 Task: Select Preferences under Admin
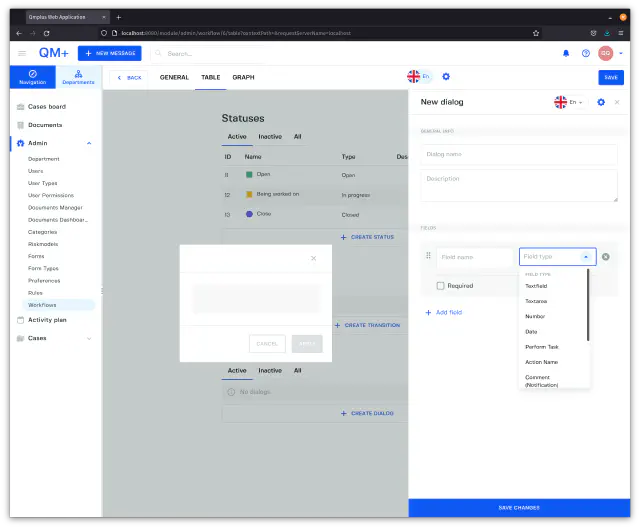pyautogui.click(x=44, y=281)
